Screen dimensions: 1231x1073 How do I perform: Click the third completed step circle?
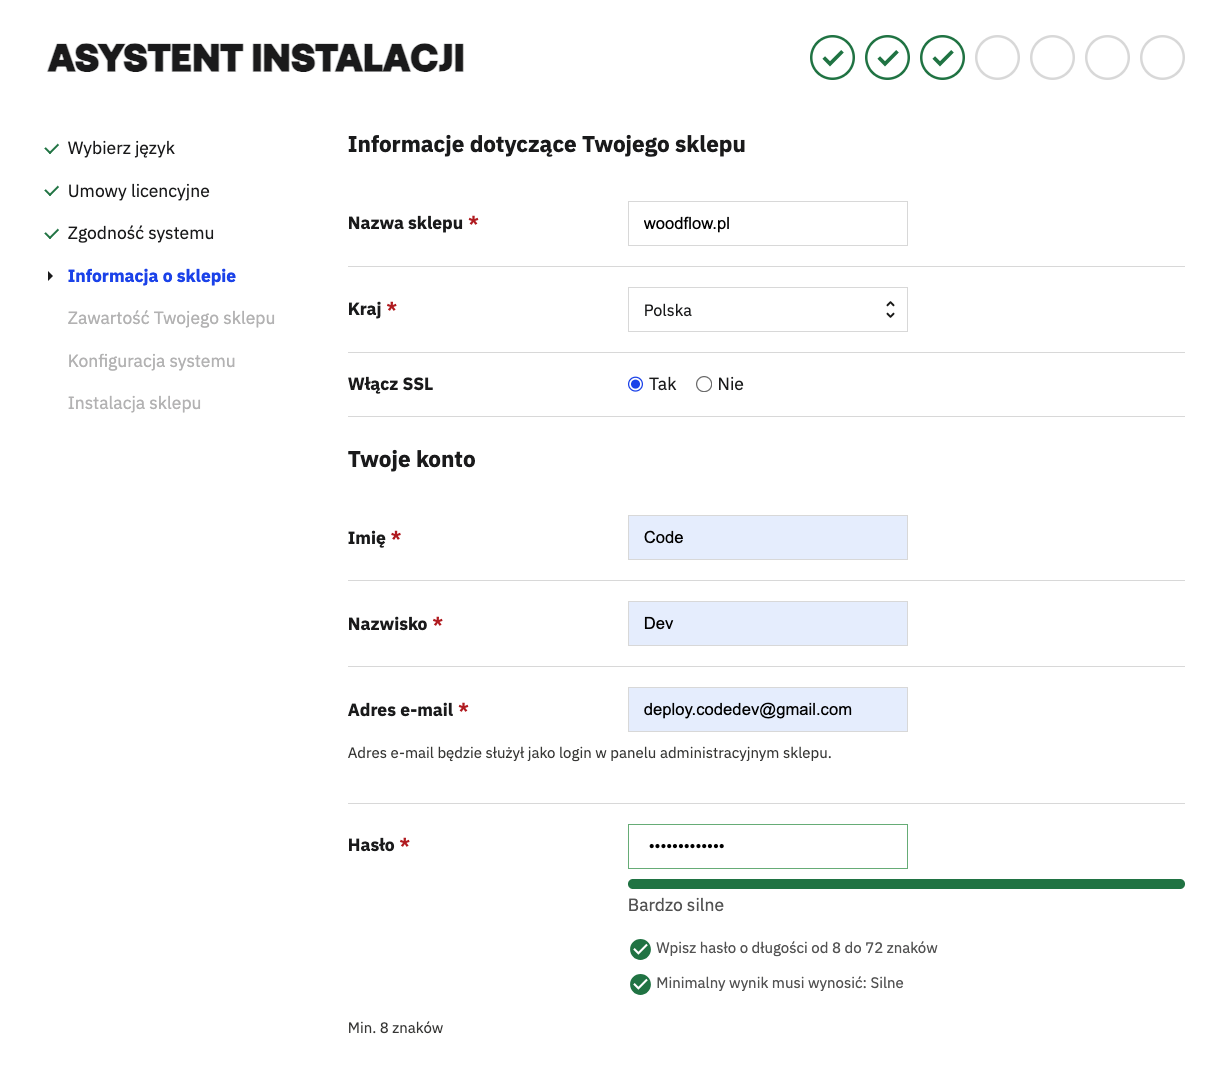point(942,58)
